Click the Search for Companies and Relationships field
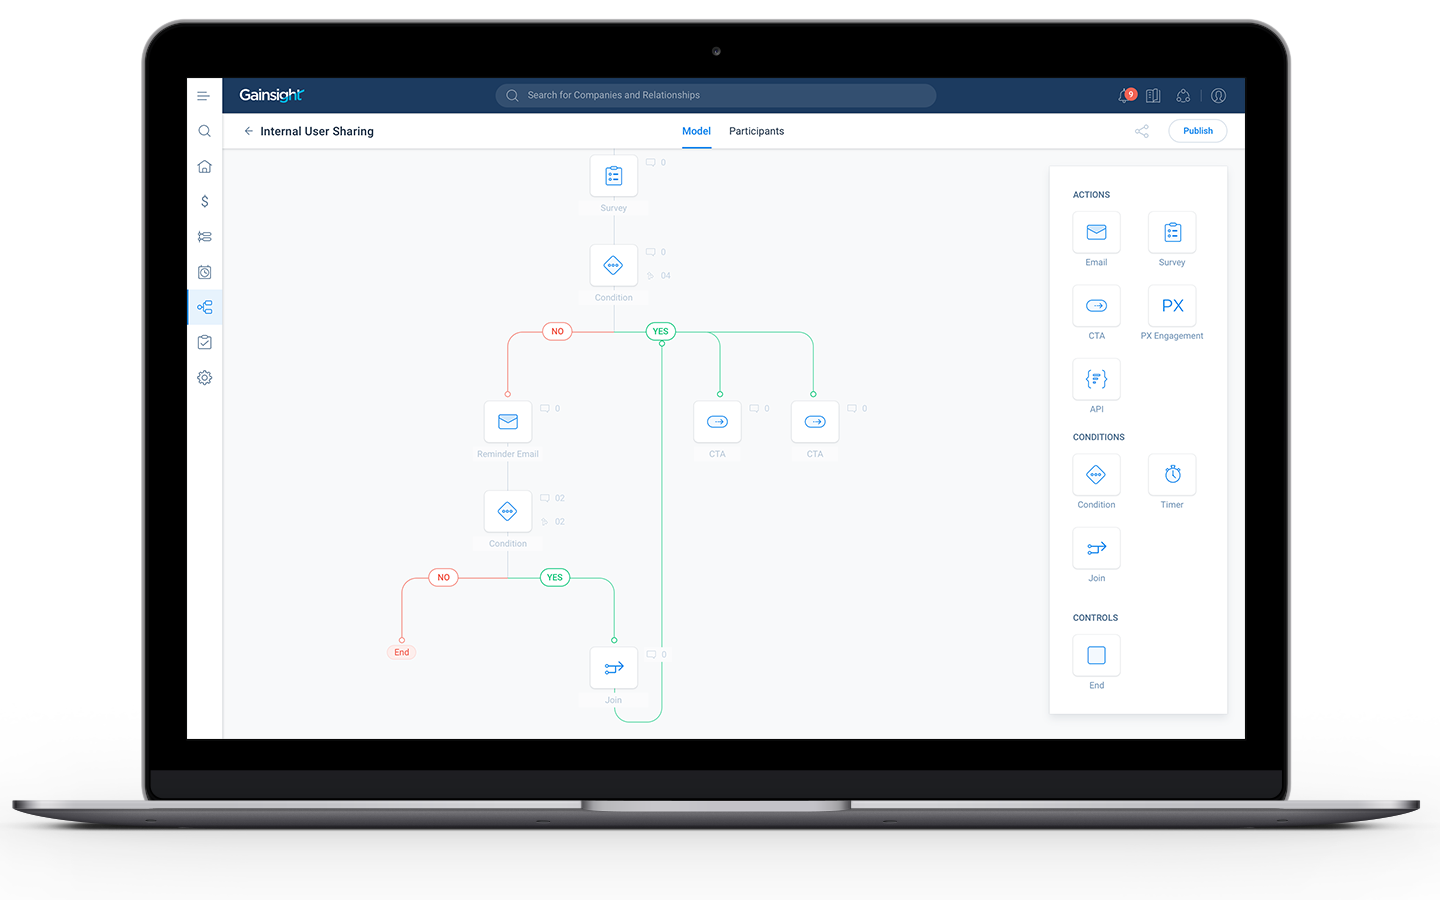The height and width of the screenshot is (900, 1440). [x=715, y=96]
